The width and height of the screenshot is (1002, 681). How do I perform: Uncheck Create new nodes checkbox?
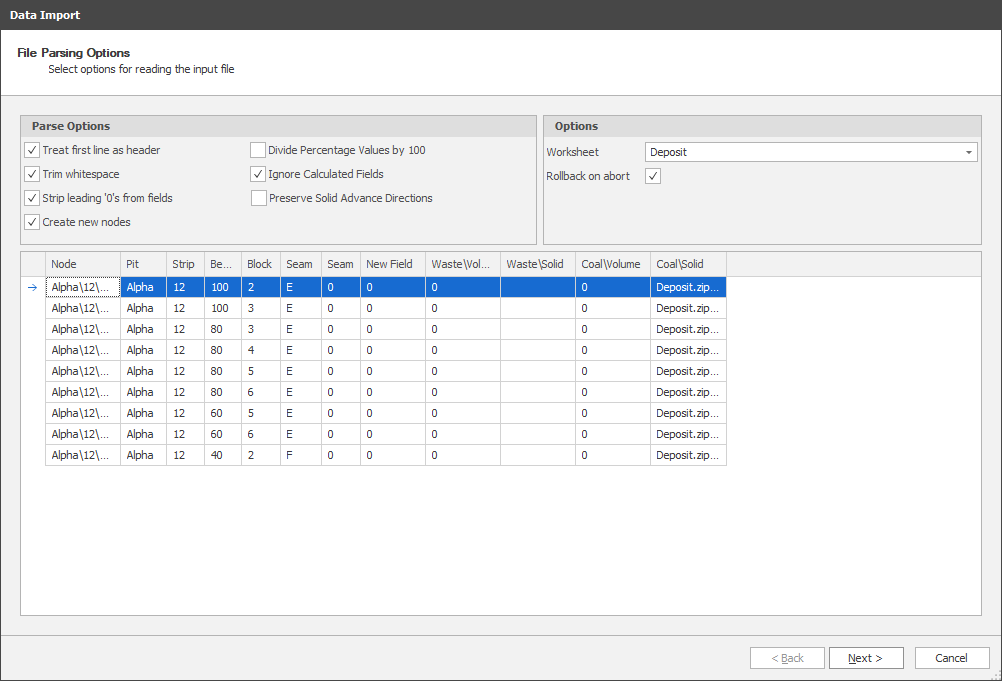32,222
